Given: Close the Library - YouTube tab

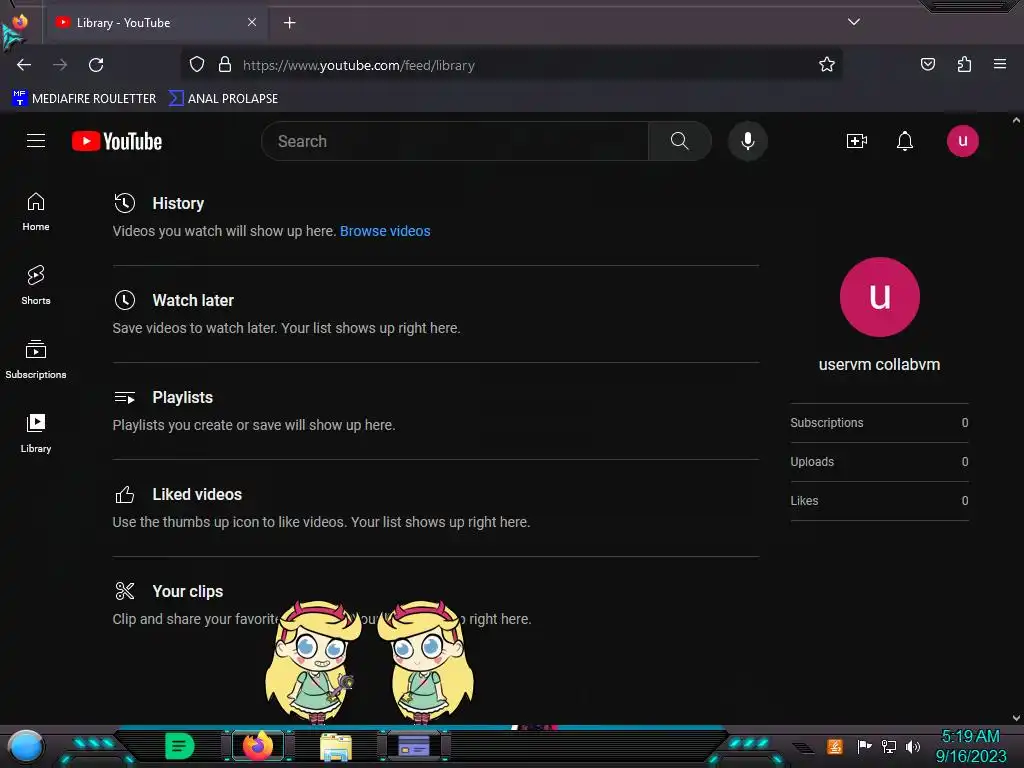Looking at the screenshot, I should 252,22.
